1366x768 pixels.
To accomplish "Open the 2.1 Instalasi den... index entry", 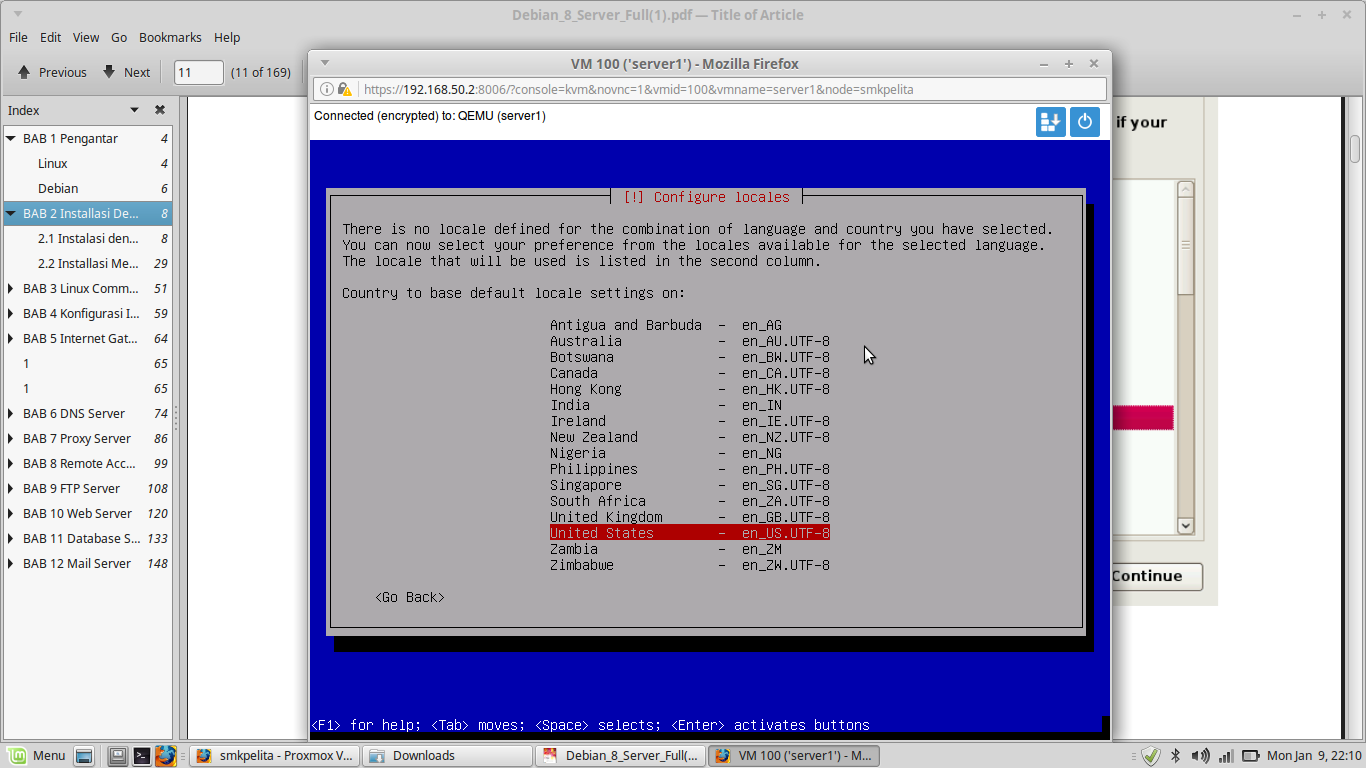I will pos(88,238).
